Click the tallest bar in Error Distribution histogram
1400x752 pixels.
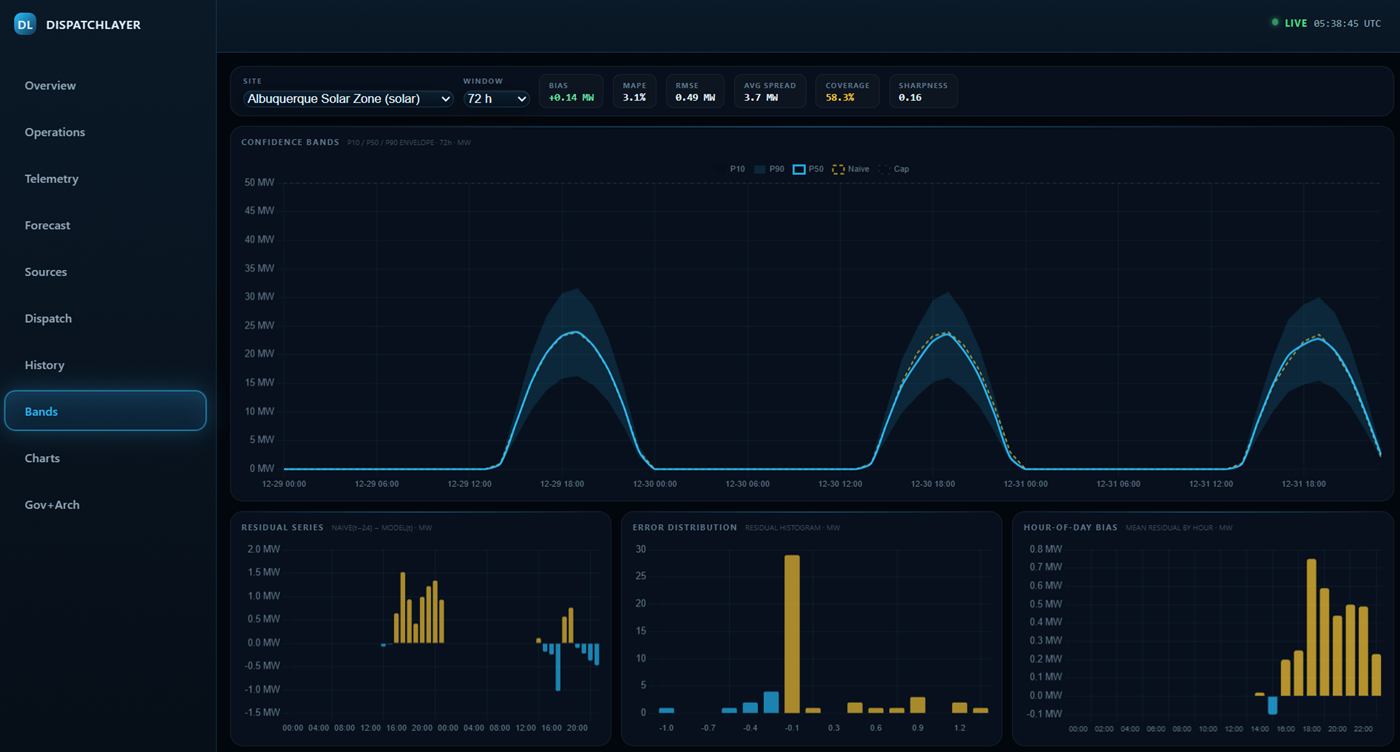click(x=792, y=634)
